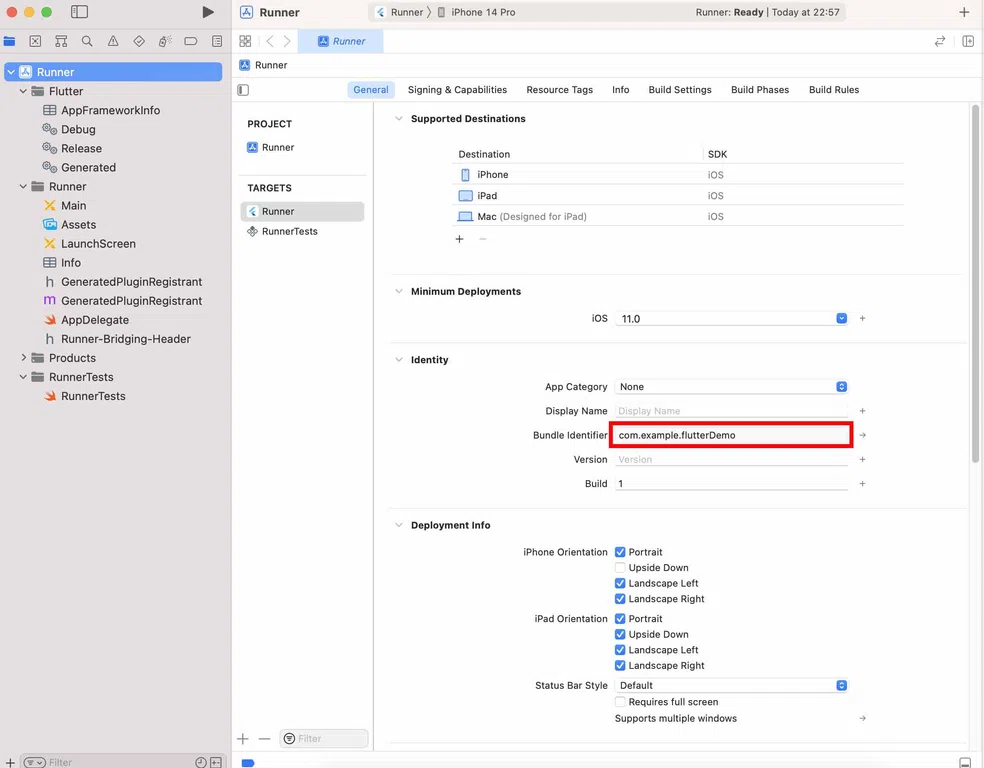Click the vertical scrollbar of the editor
The width and height of the screenshot is (984, 768).
tap(975, 284)
